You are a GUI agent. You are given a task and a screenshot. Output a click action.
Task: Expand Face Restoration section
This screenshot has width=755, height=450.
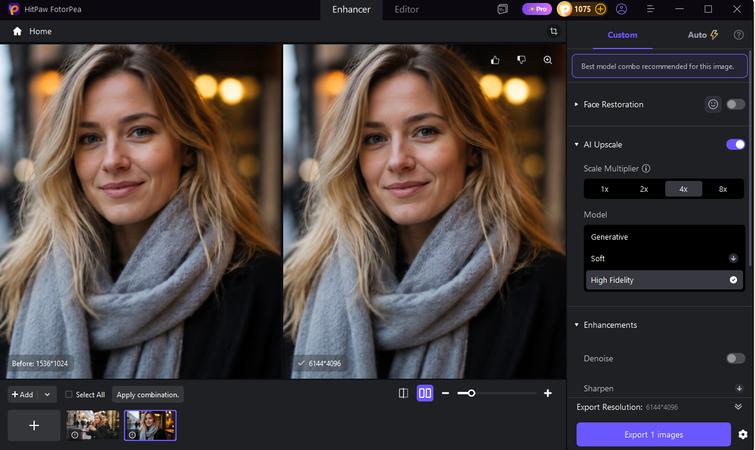pos(576,104)
